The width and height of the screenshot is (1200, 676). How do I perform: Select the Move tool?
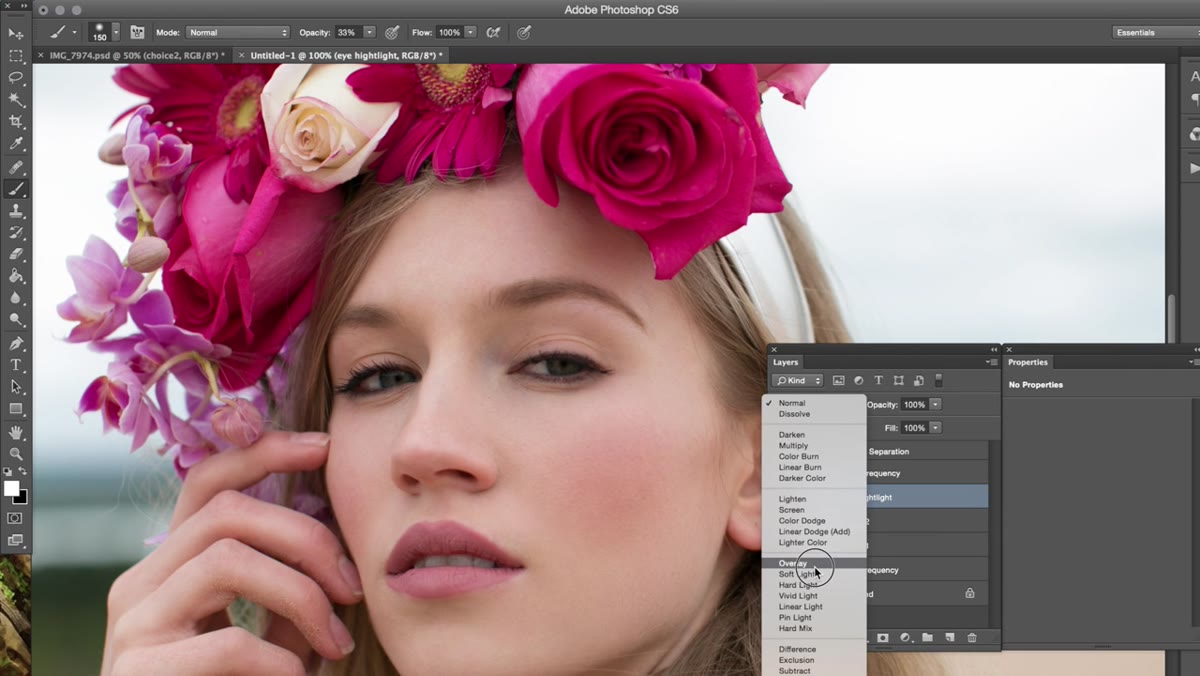coord(16,34)
